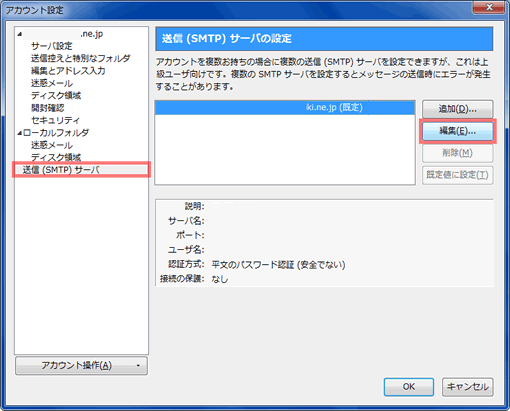Image resolution: width=510 pixels, height=411 pixels.
Task: Open account 迷惑メール settings under .ne.jp
Action: 52,83
